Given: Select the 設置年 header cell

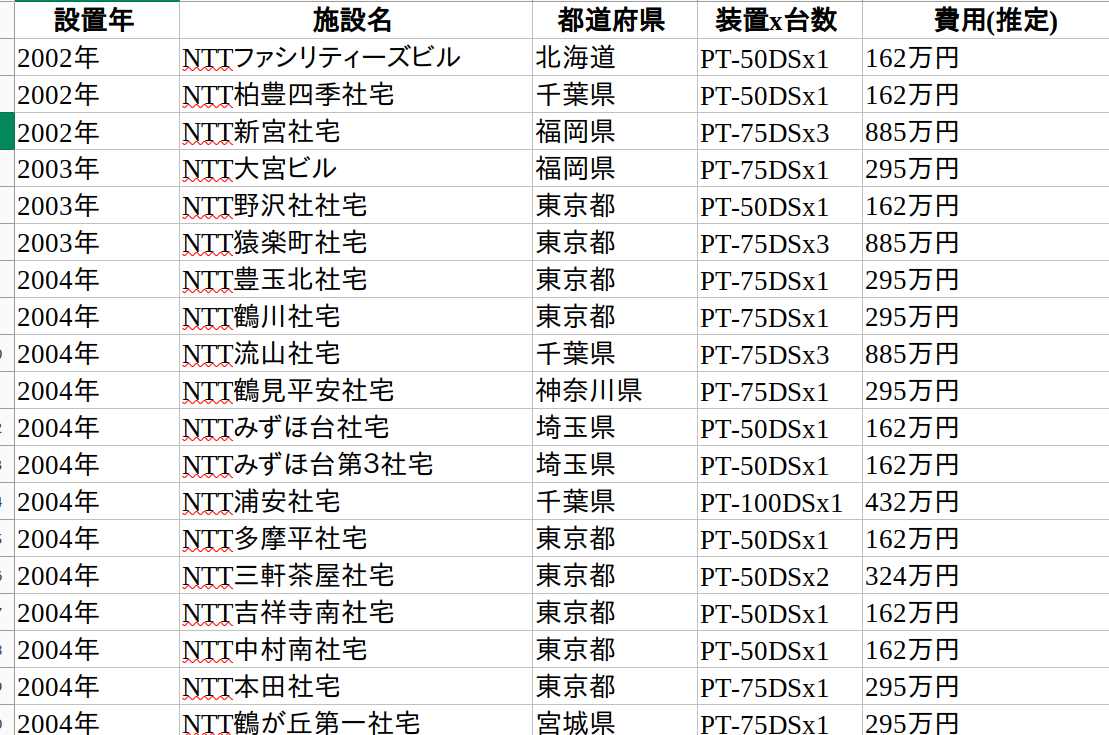Looking at the screenshot, I should (96, 20).
